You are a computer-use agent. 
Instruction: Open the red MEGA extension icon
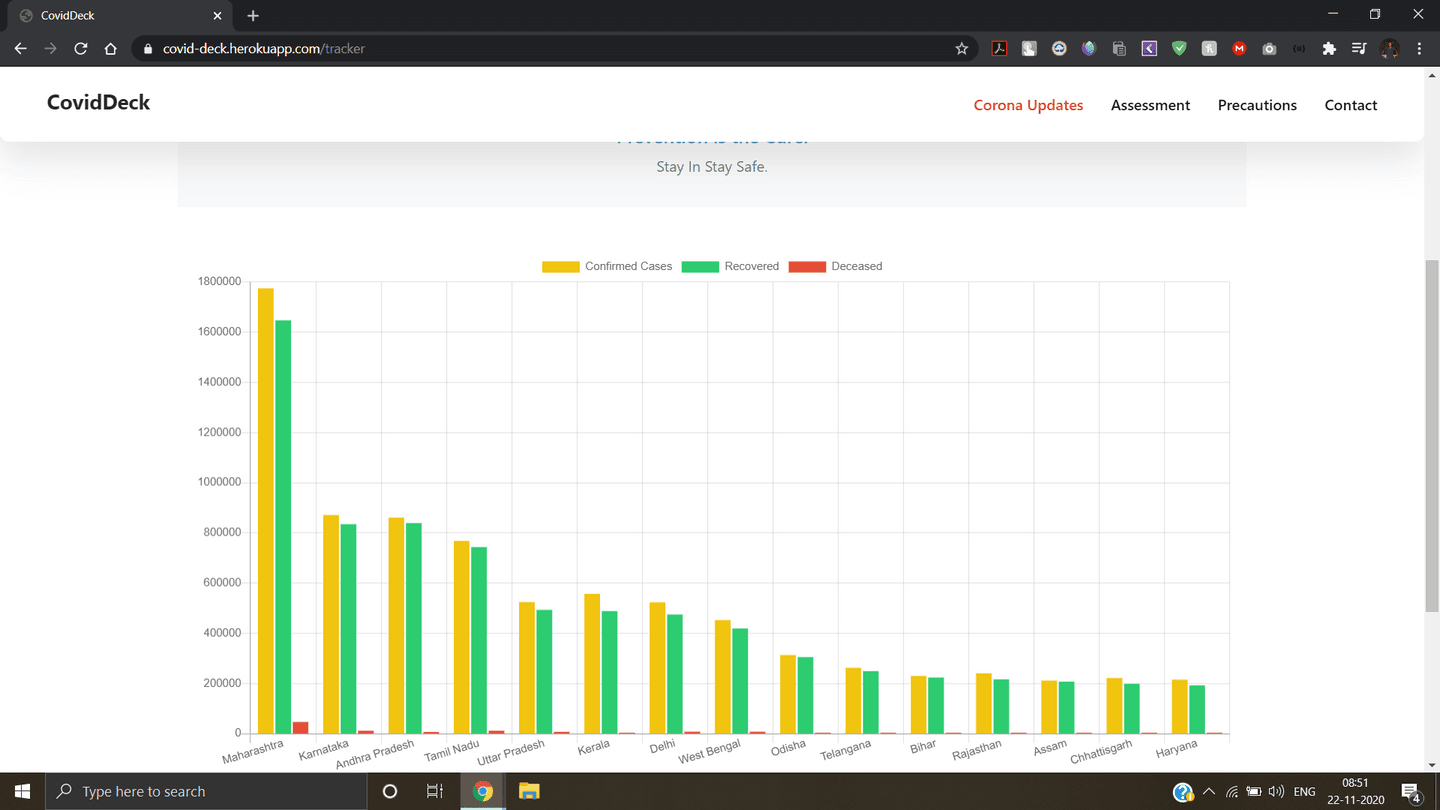(1239, 48)
